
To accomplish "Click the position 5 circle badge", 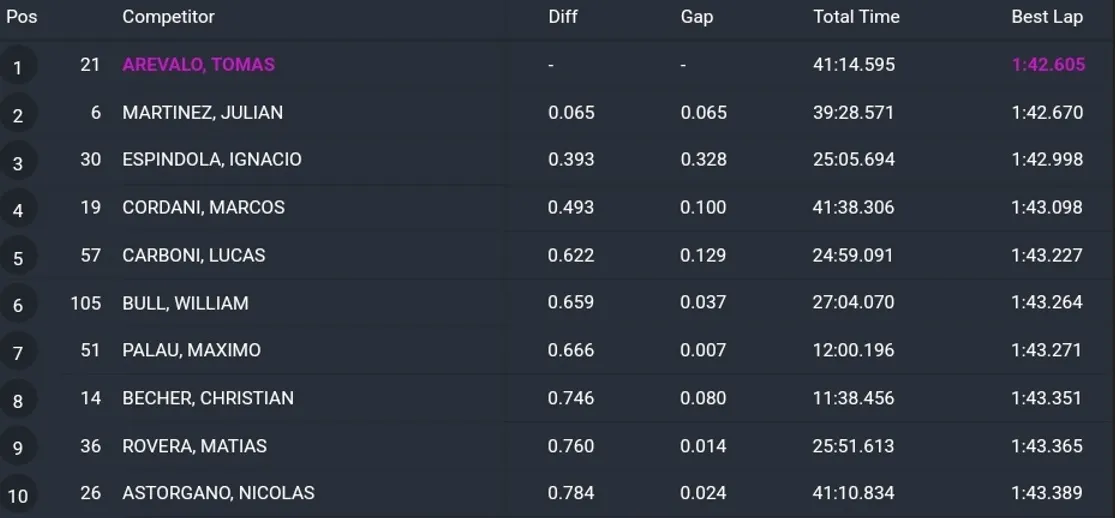I will tap(17, 258).
